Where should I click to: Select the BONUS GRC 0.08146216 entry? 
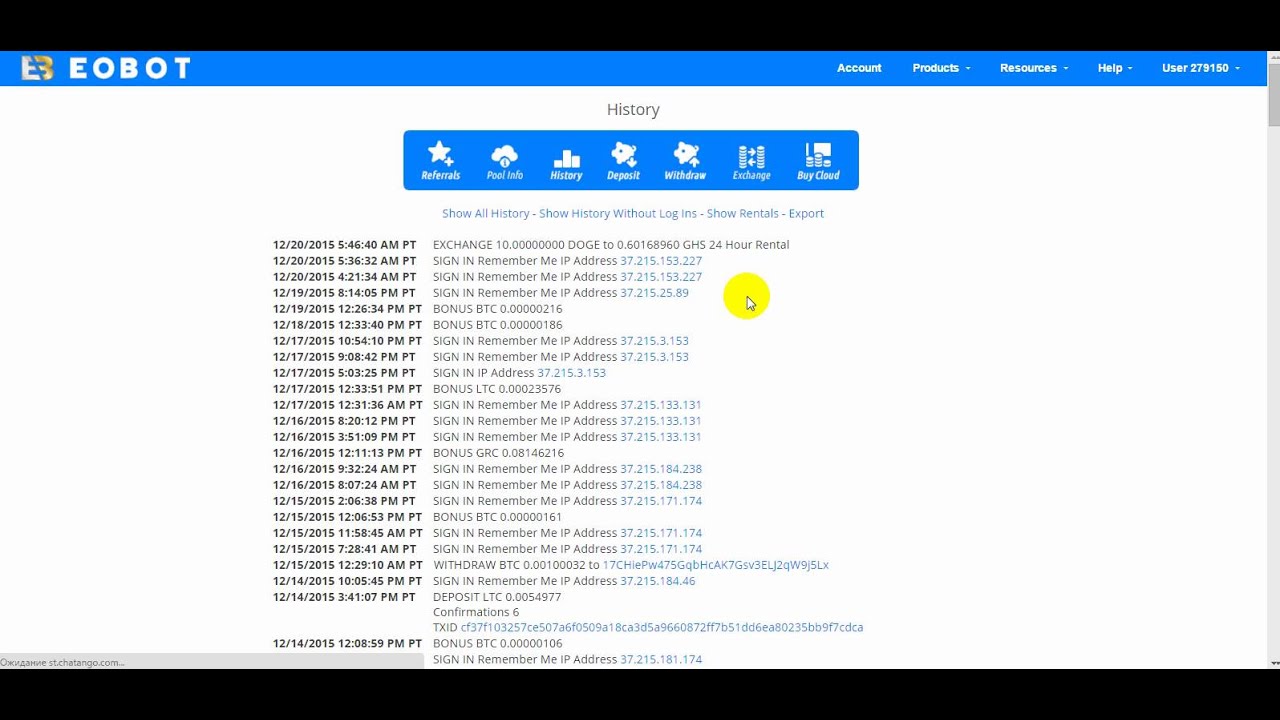pos(498,453)
